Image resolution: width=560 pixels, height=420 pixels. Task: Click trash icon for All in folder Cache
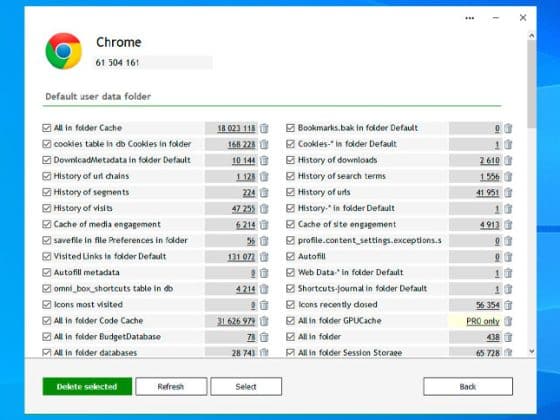click(264, 128)
